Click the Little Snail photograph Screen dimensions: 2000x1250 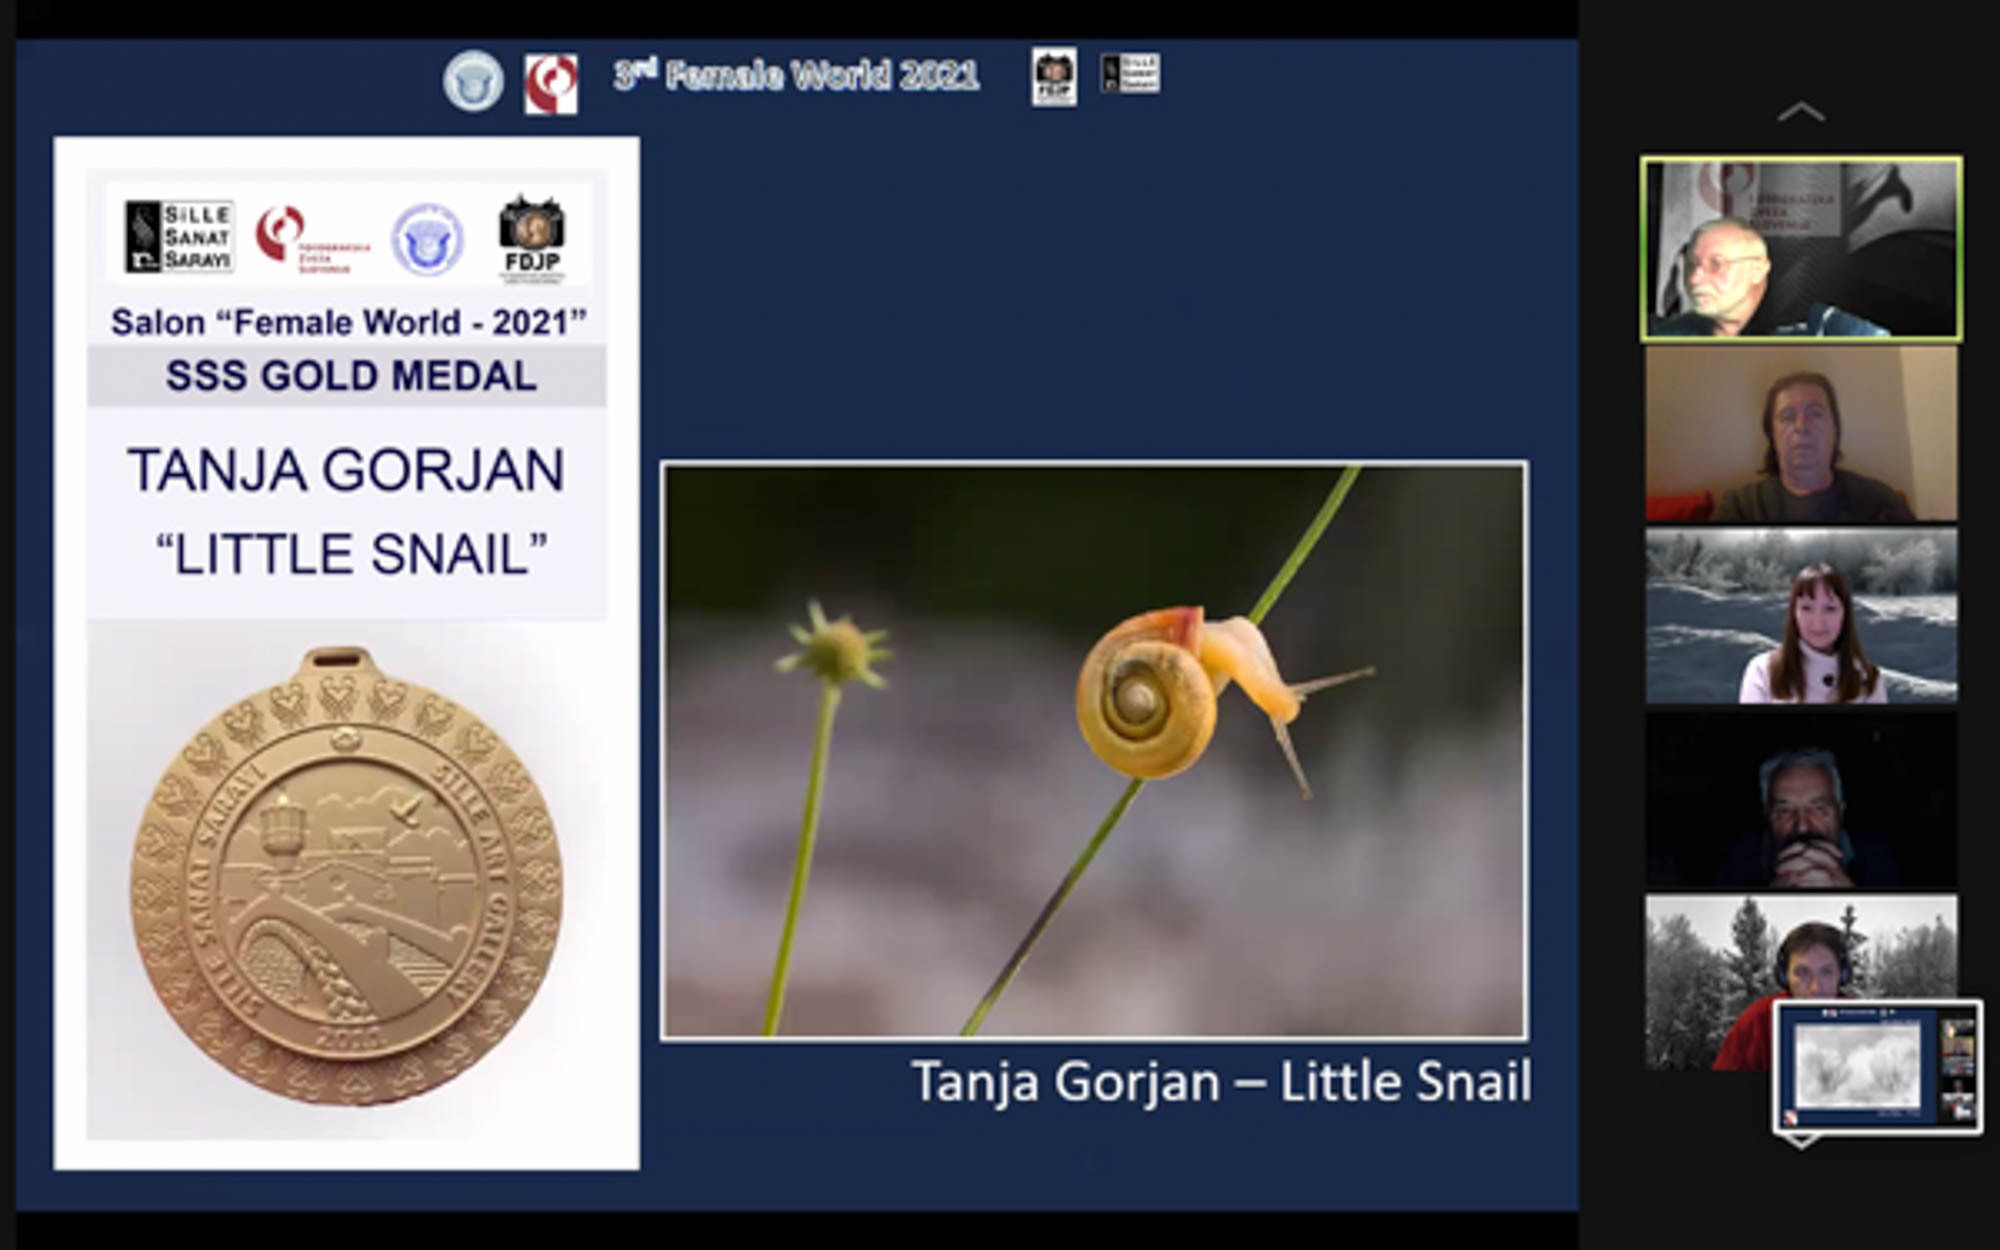point(1093,750)
